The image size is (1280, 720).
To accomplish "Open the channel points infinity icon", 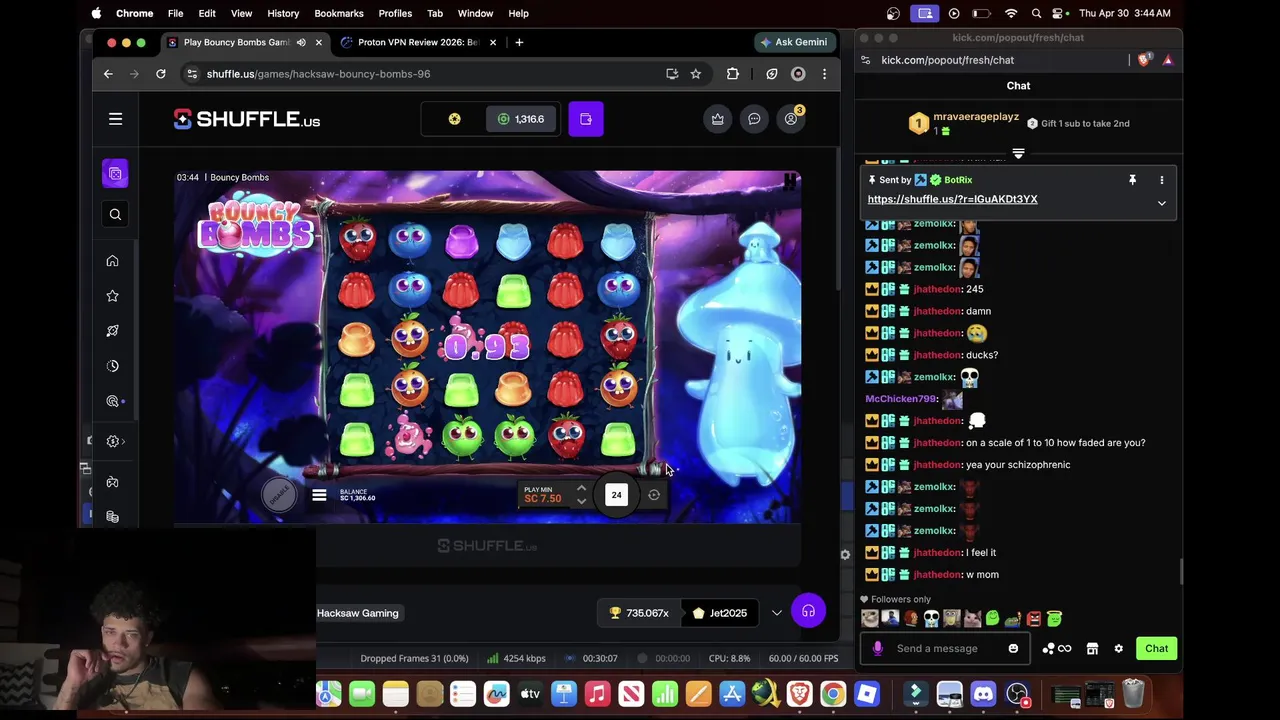I will 1056,648.
